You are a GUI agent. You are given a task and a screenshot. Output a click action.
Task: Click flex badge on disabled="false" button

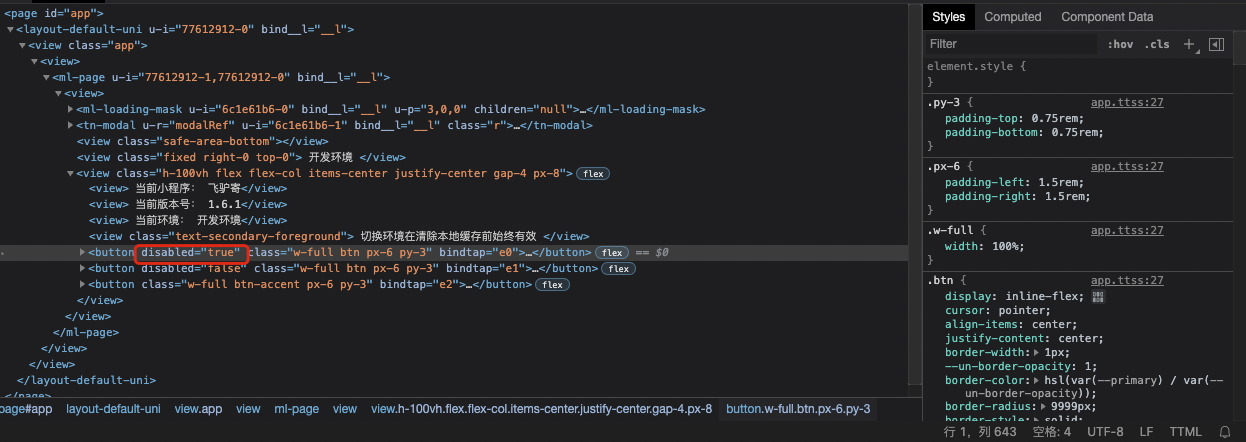tap(617, 269)
